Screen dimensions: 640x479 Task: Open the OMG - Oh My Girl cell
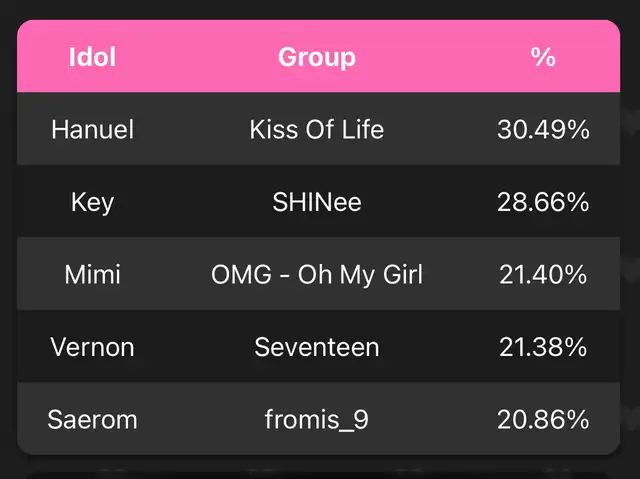pos(317,275)
